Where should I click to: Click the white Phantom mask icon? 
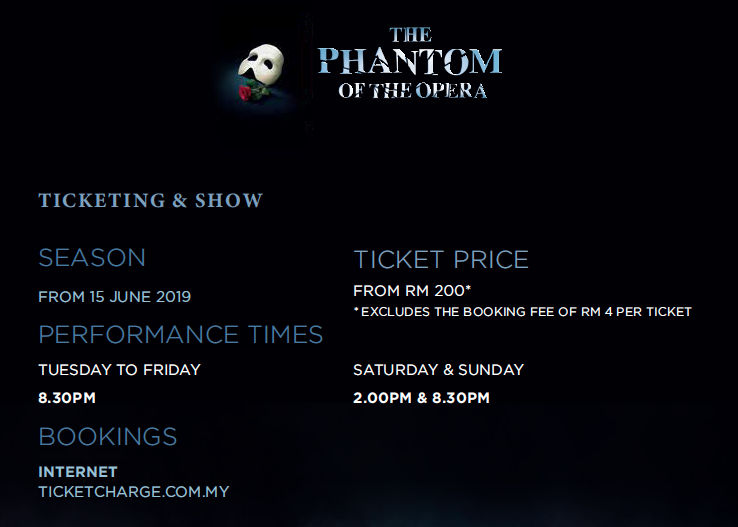click(x=261, y=64)
